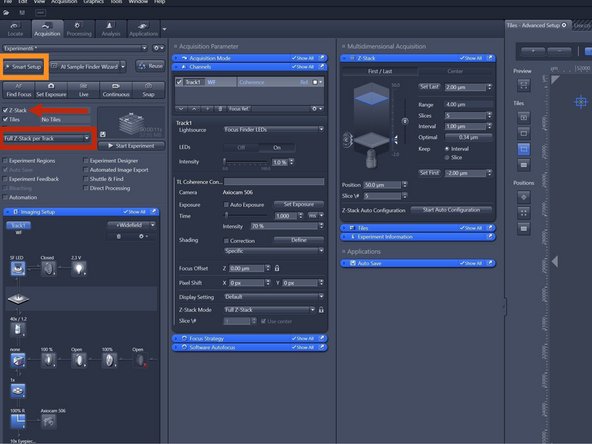The width and height of the screenshot is (592, 444).
Task: Open the Widefield imaging mode dropdown
Action: [x=131, y=225]
